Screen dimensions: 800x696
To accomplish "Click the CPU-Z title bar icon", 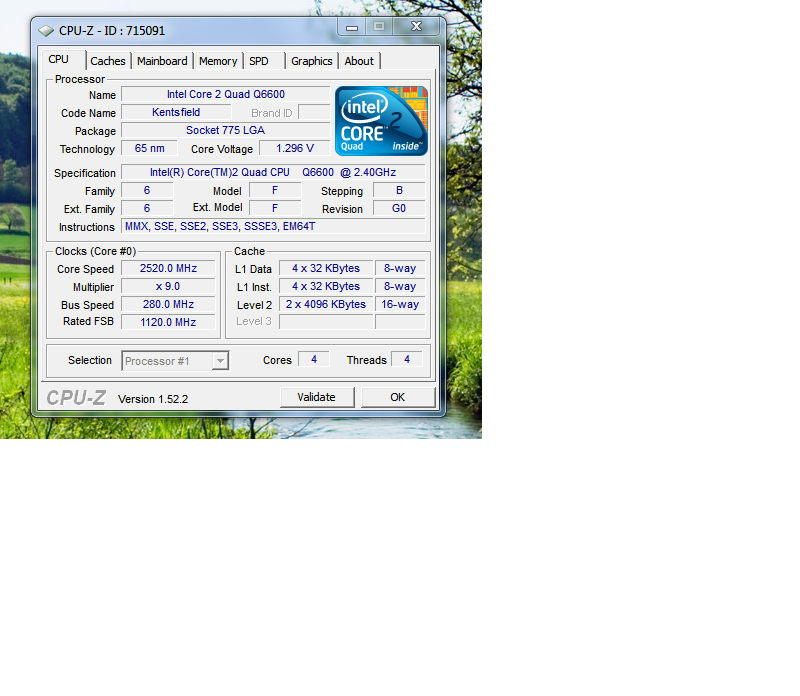I will (46, 31).
